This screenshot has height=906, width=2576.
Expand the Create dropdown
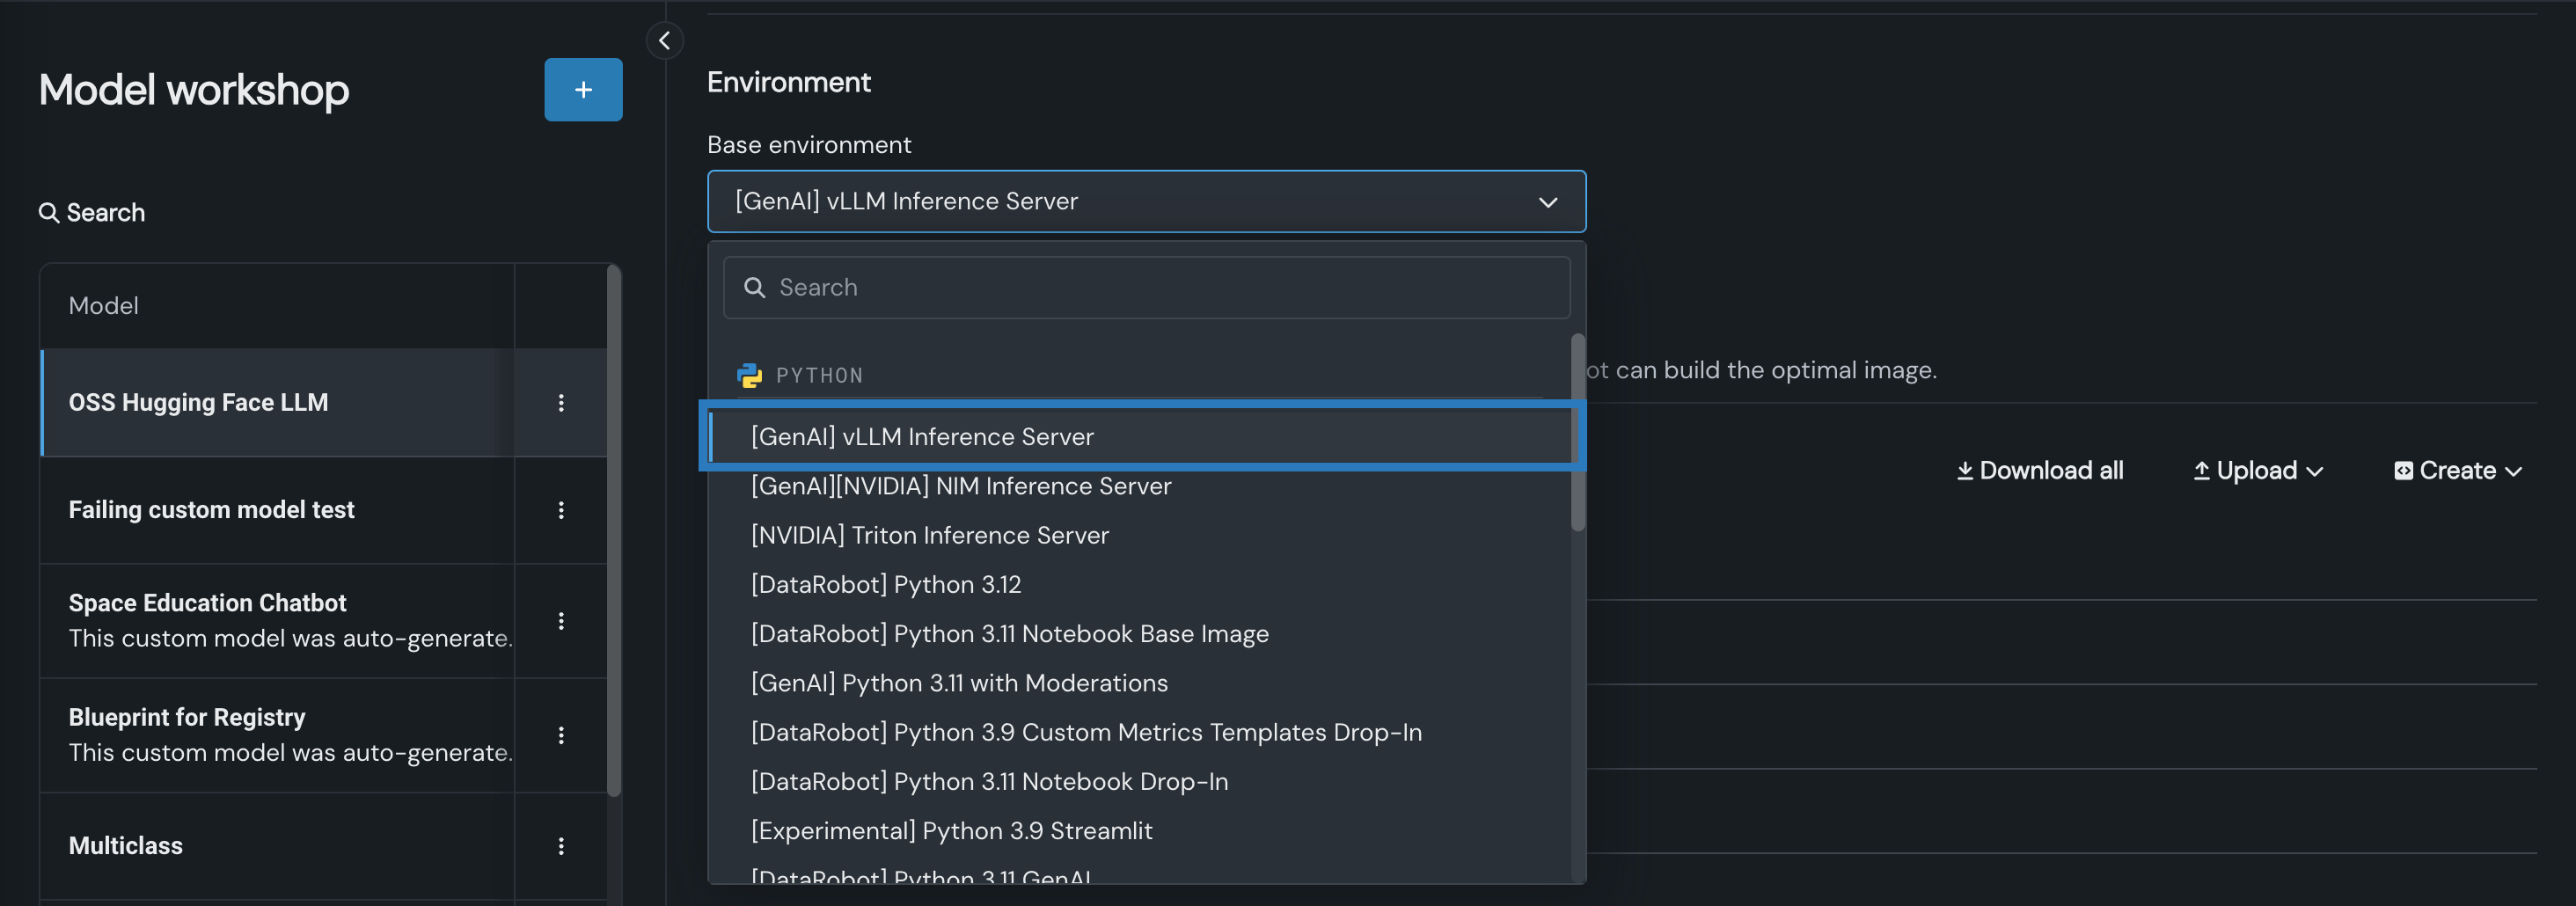(2457, 471)
